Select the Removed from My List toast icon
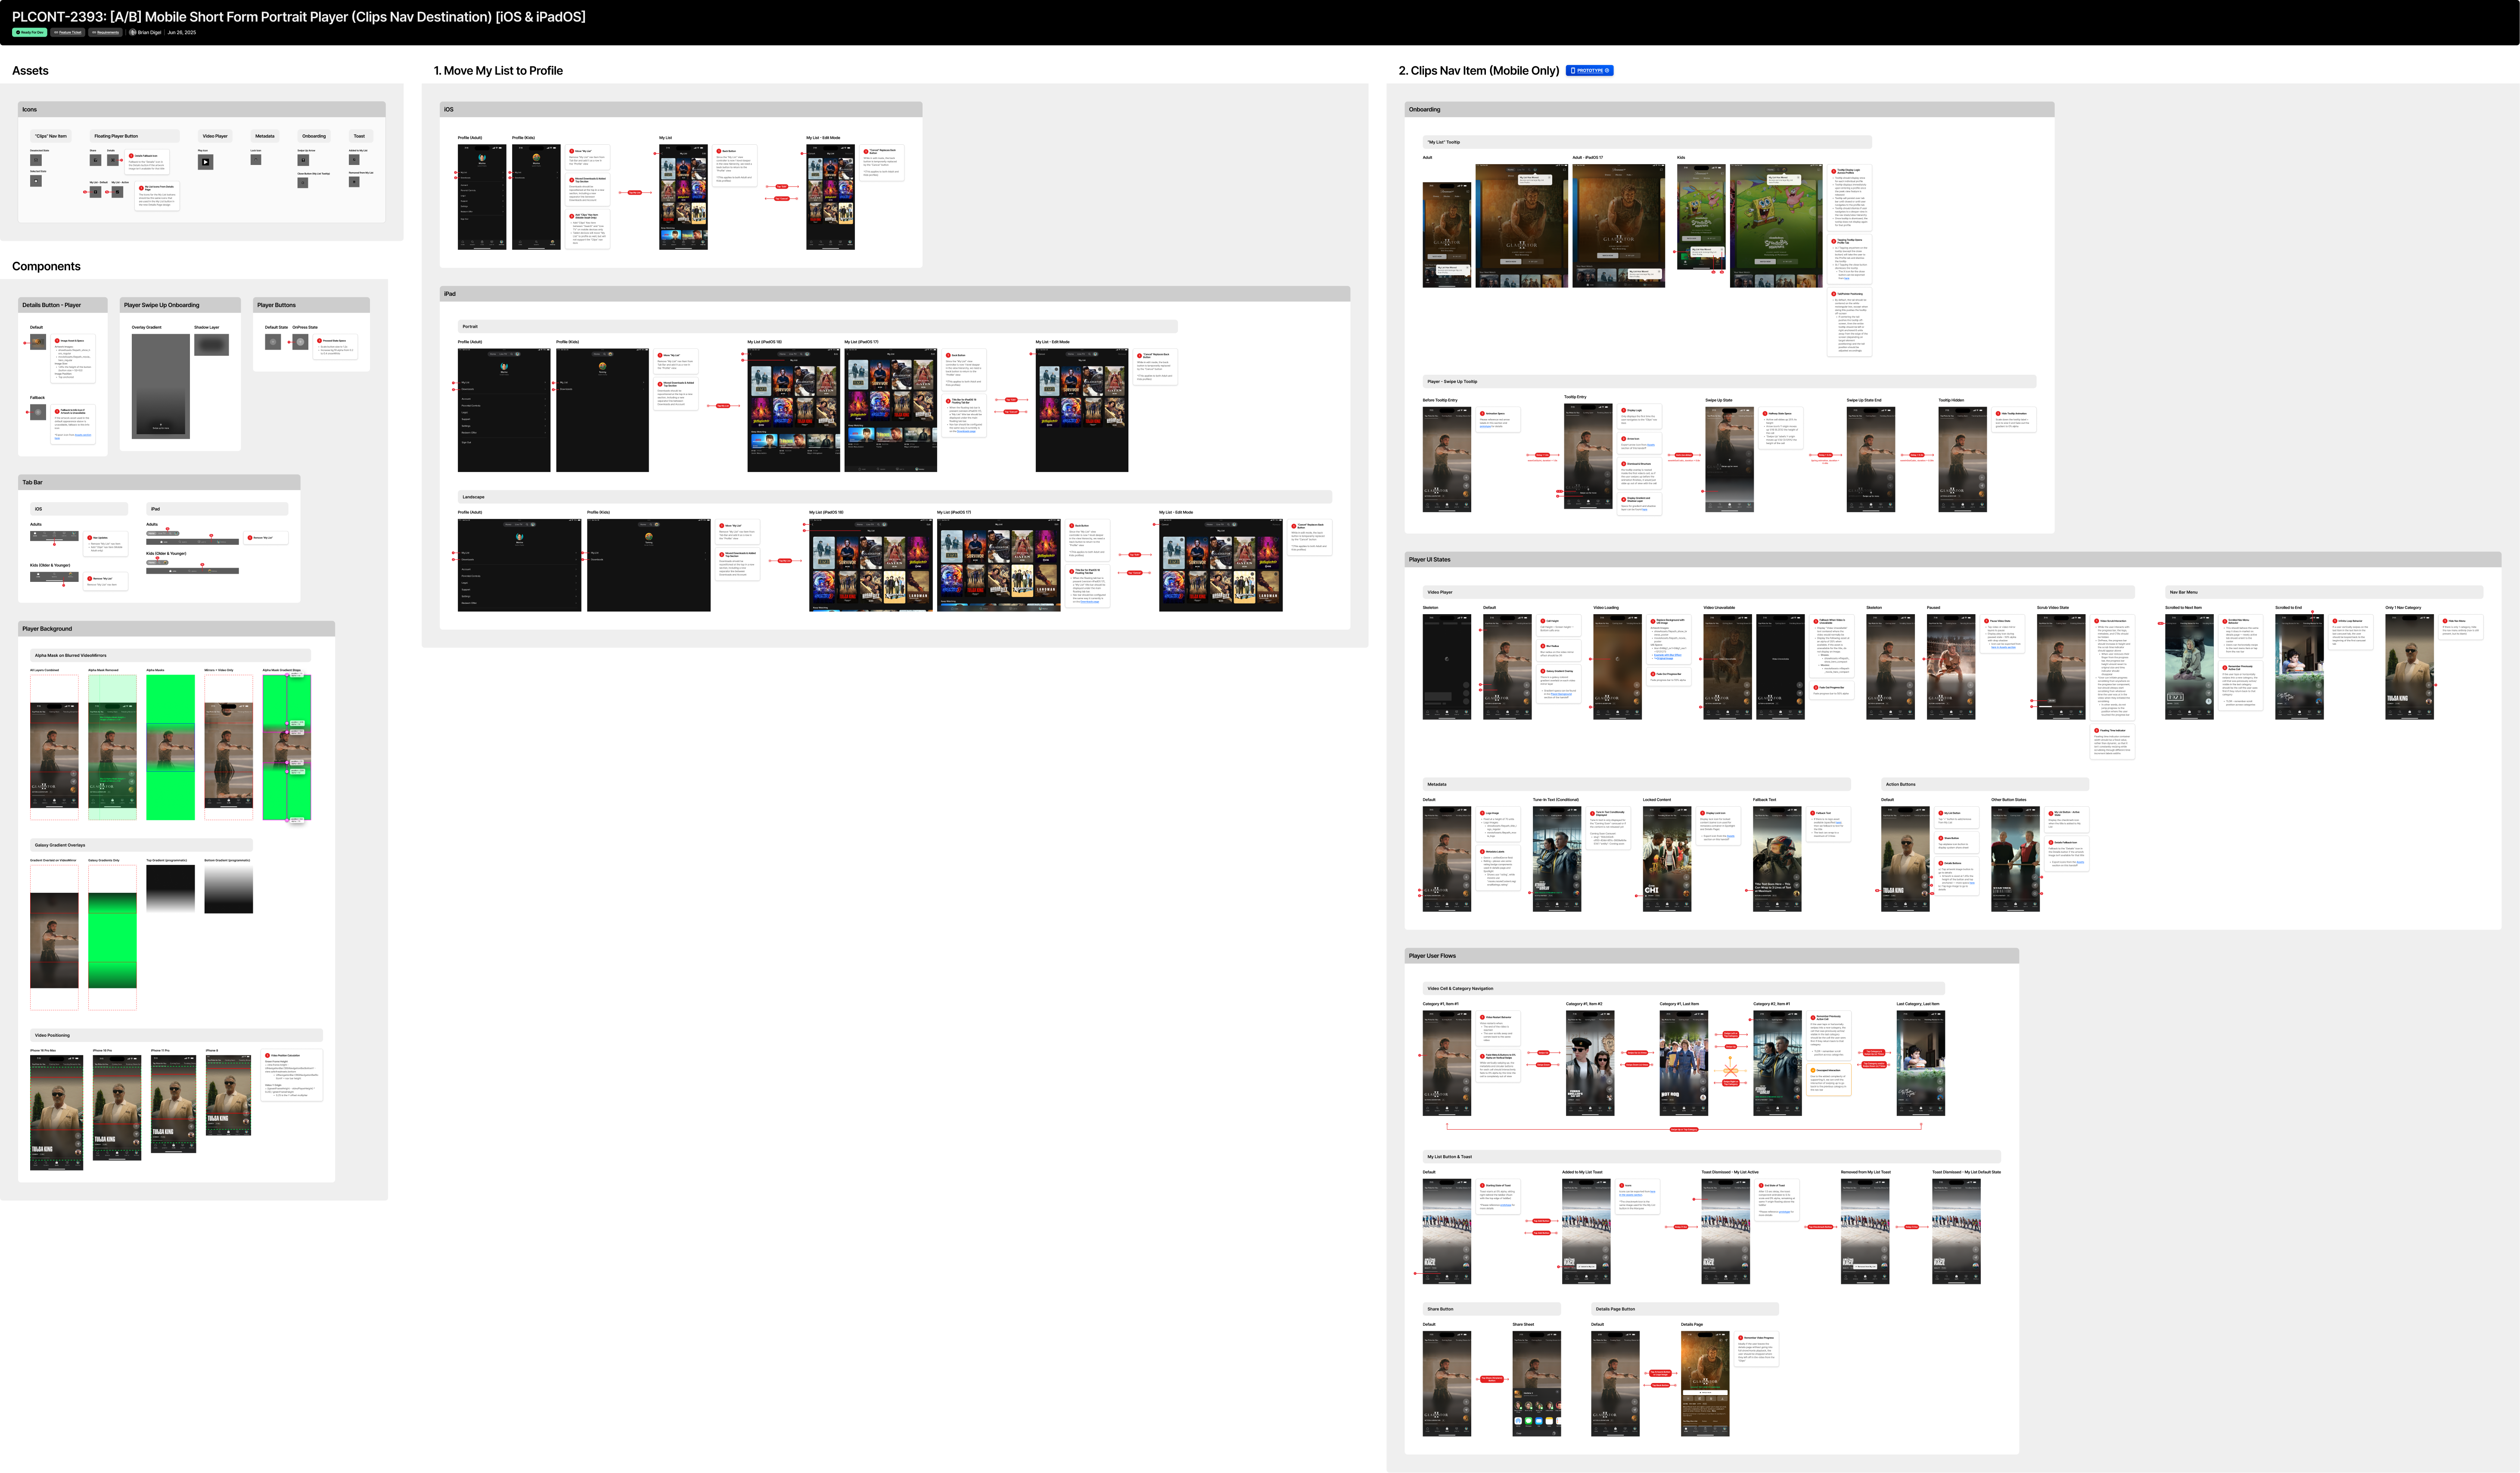This screenshot has height=1473, width=2520. pyautogui.click(x=354, y=182)
